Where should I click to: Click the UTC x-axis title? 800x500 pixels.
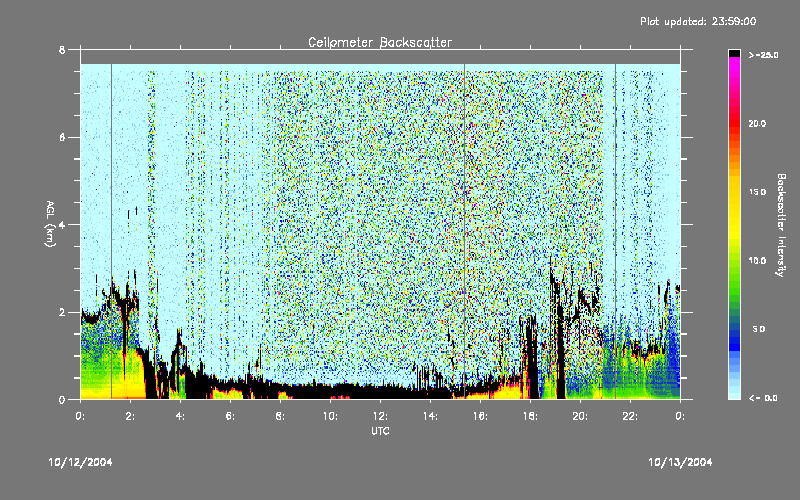tap(380, 431)
